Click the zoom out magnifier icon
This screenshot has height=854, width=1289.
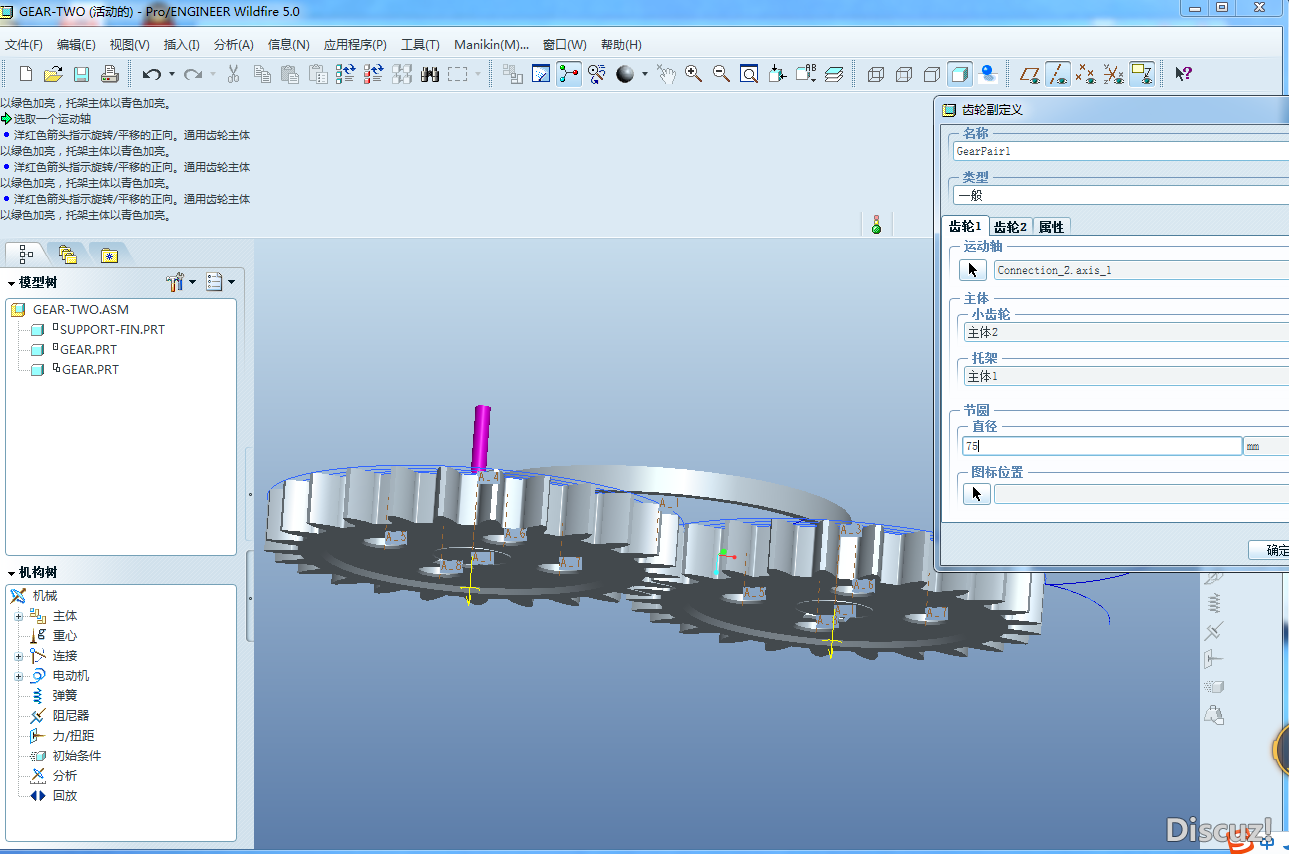(721, 74)
